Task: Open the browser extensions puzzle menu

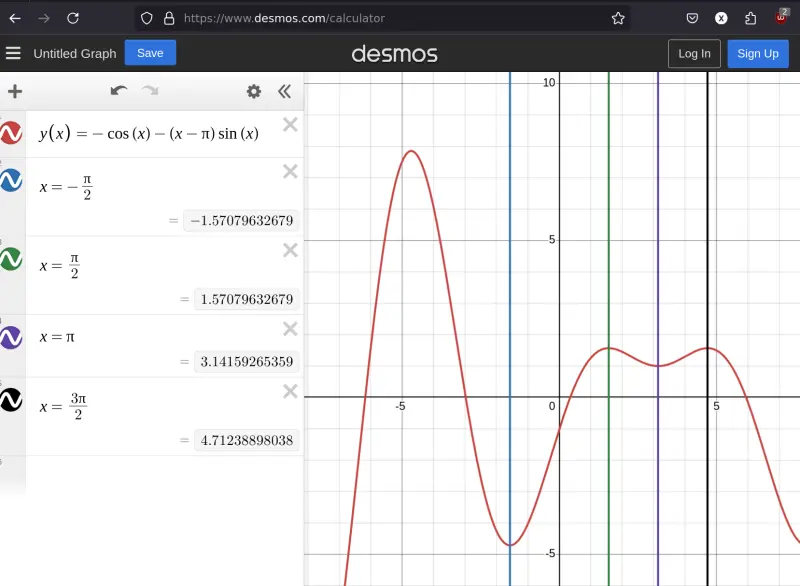Action: pyautogui.click(x=751, y=18)
